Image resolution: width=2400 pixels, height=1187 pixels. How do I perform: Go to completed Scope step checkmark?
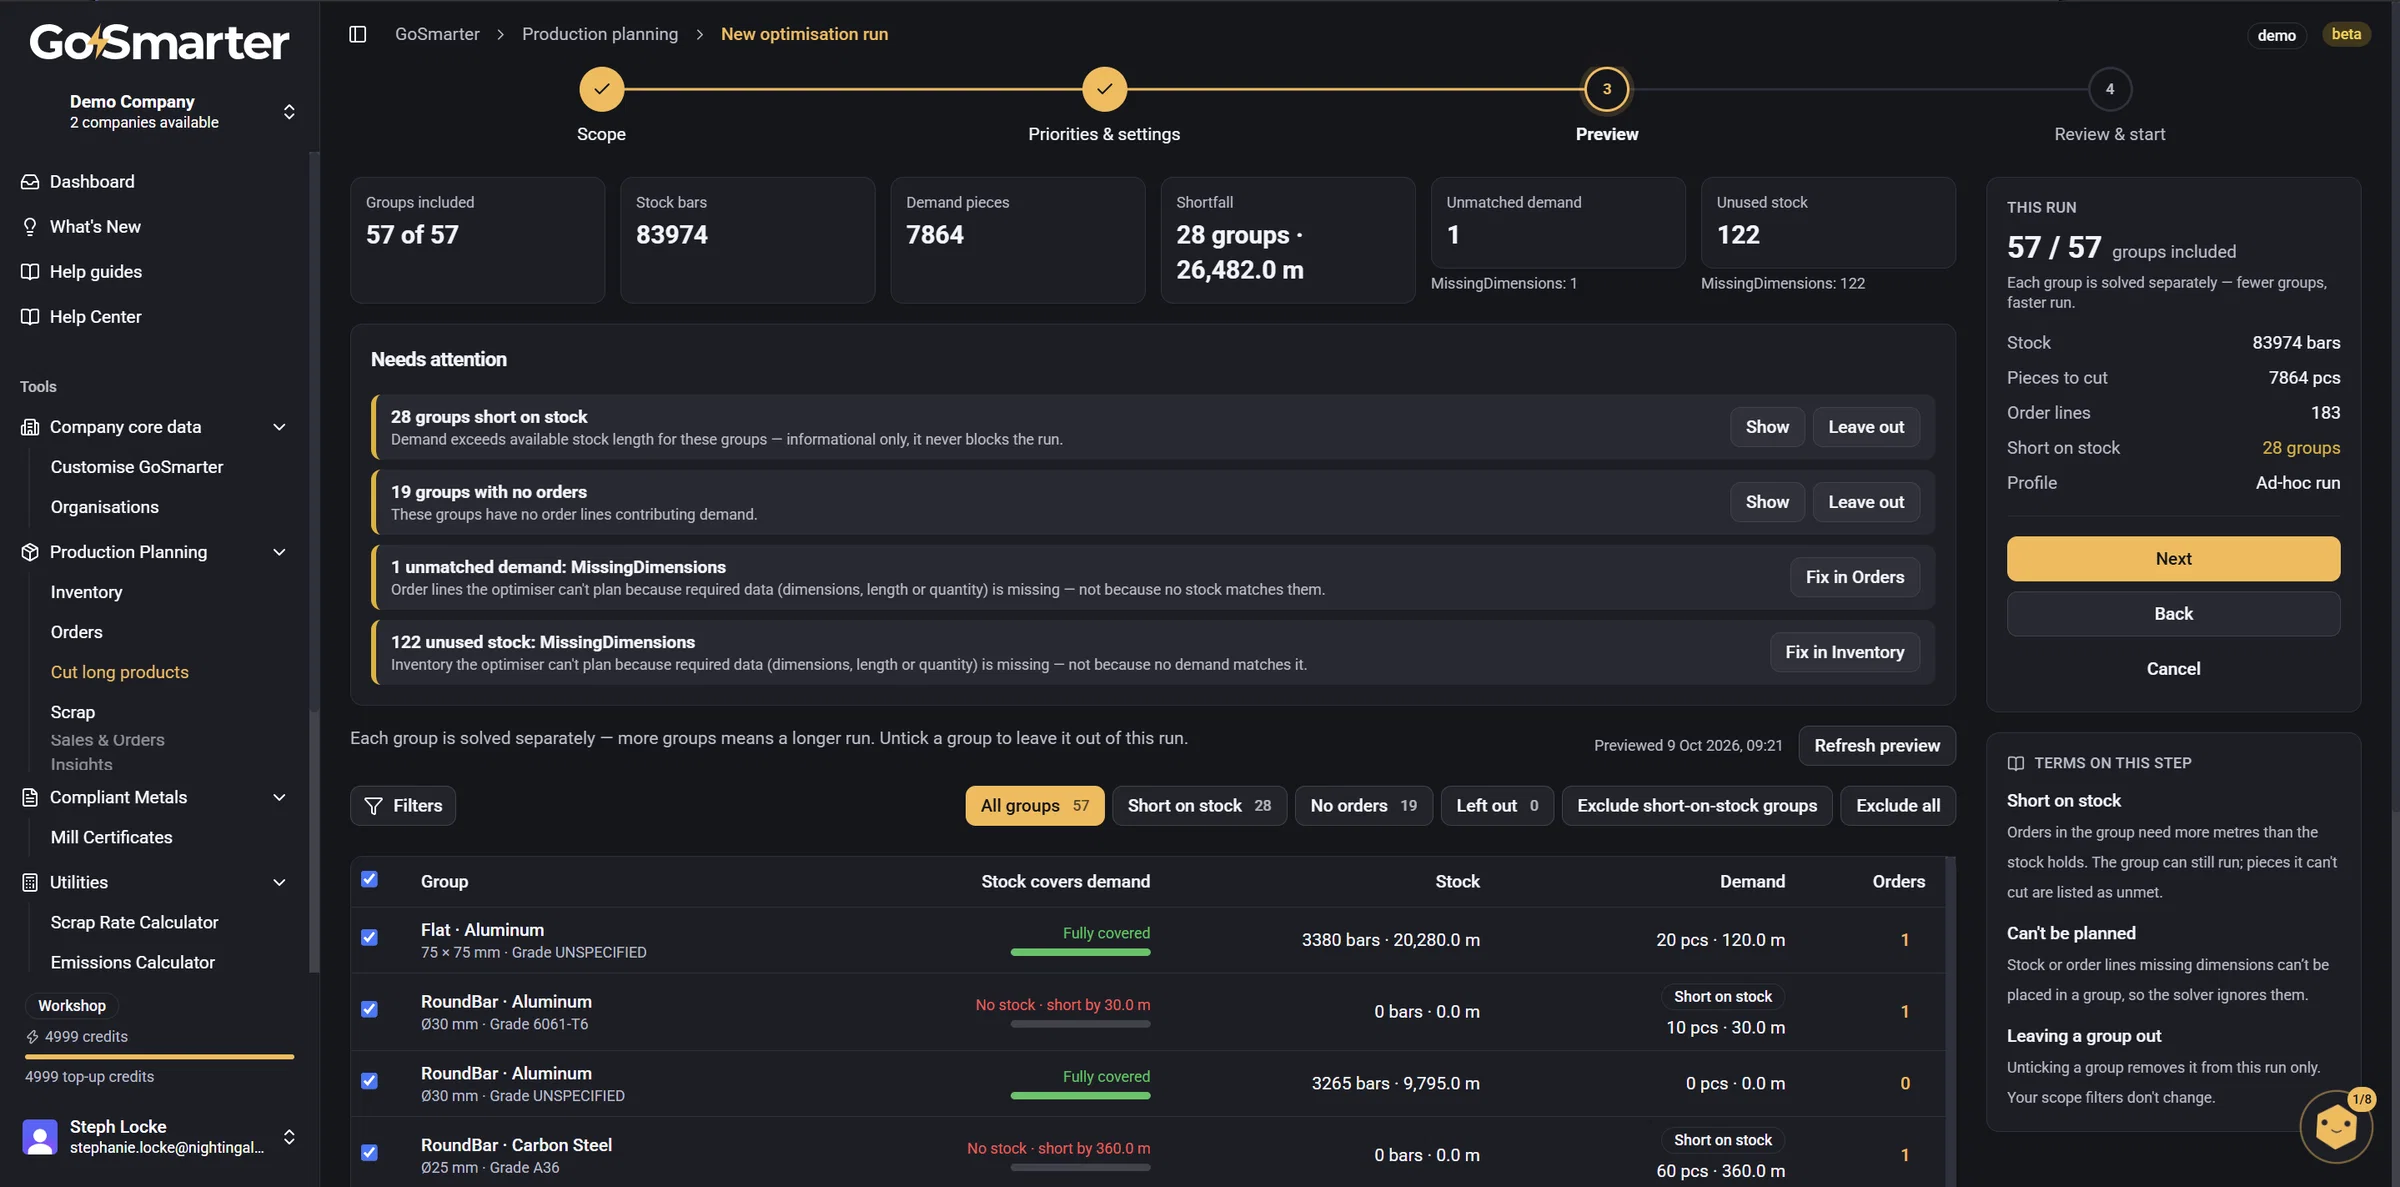(601, 89)
